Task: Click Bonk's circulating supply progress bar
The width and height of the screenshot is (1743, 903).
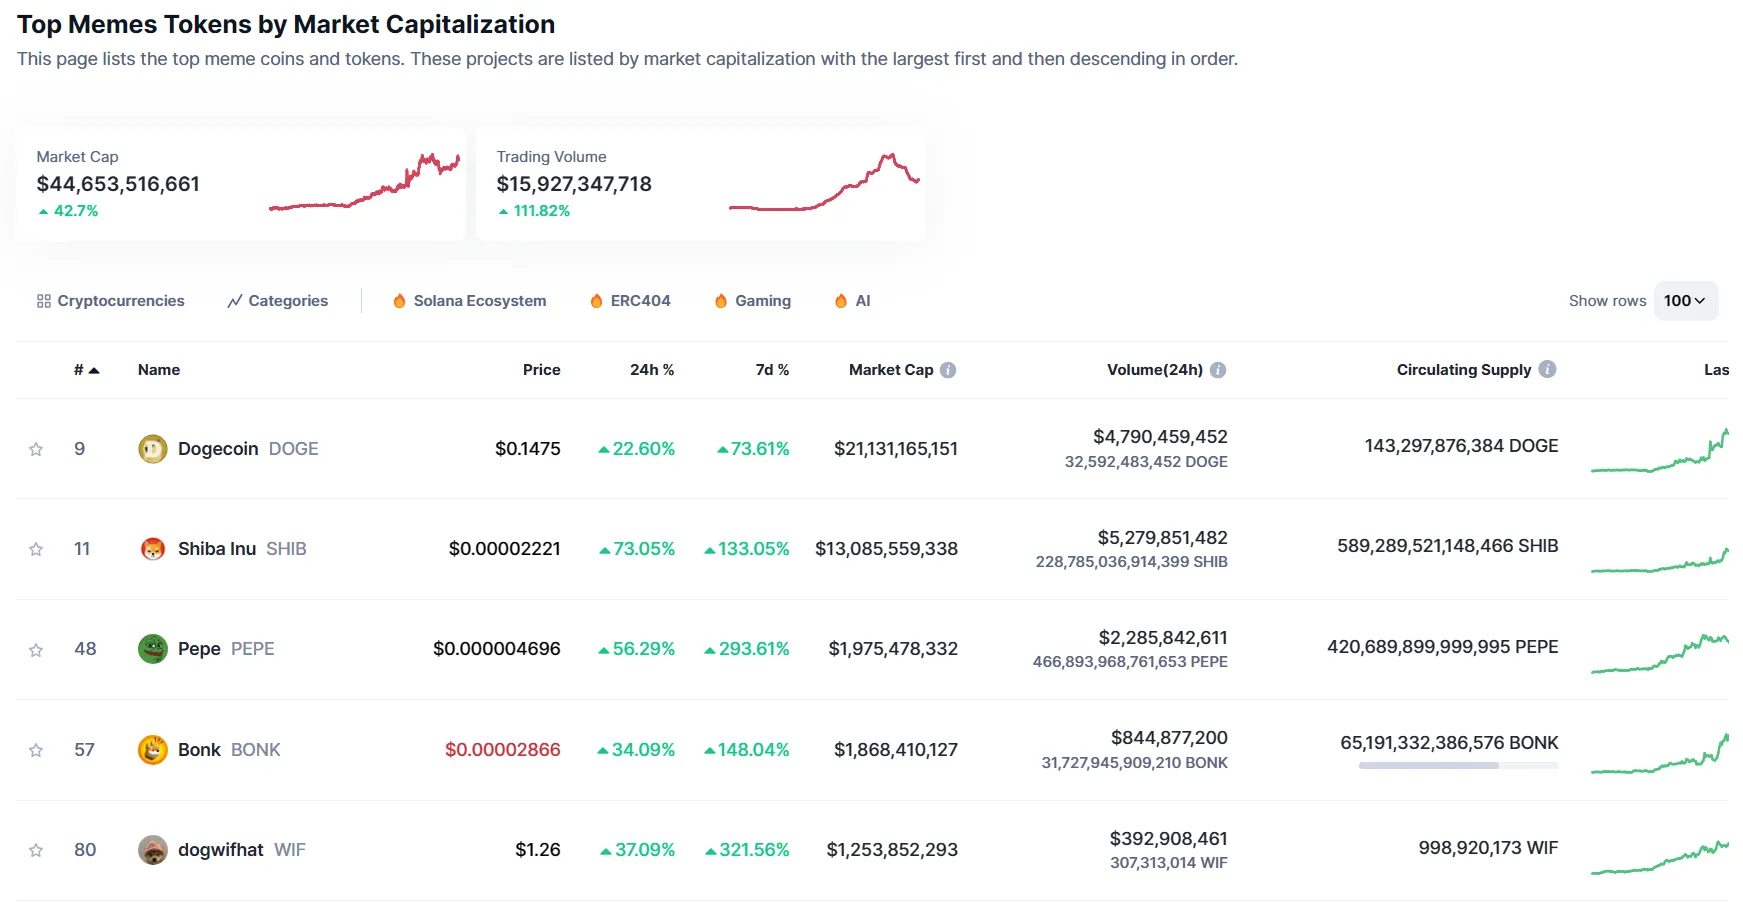Action: pos(1459,766)
